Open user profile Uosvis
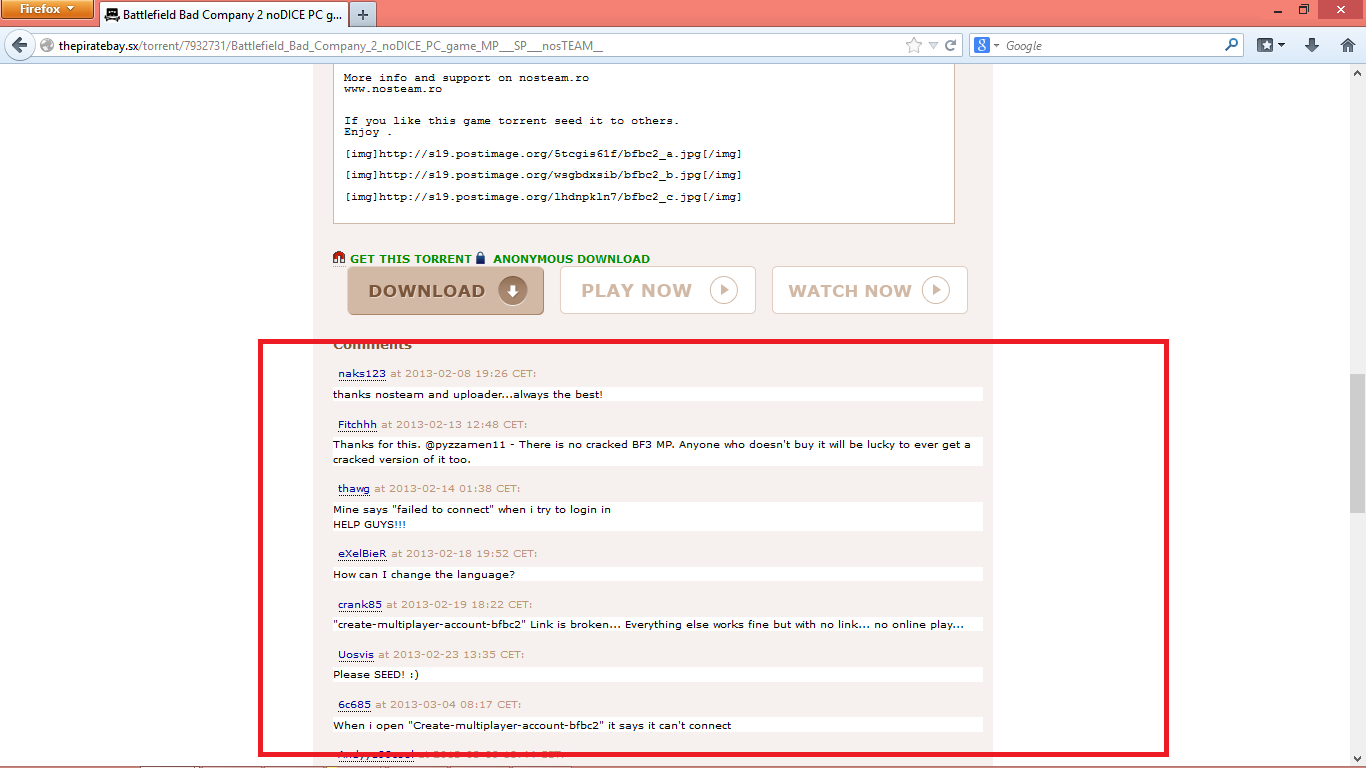Screen dimensions: 1366x768 [x=356, y=655]
